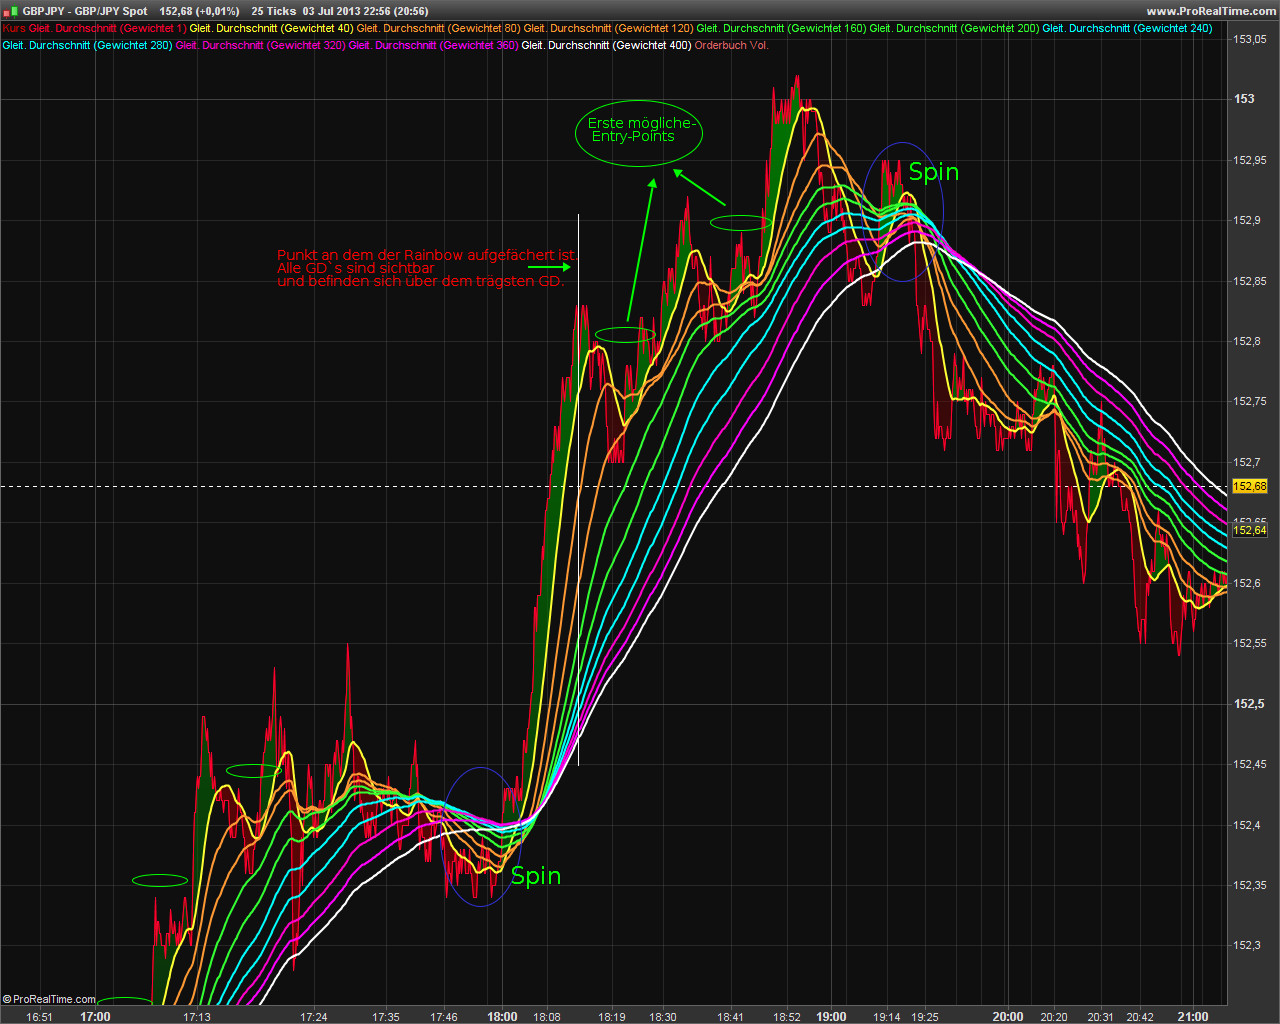1280x1024 pixels.
Task: Click the 21:00 label on time axis
Action: [x=1193, y=1017]
